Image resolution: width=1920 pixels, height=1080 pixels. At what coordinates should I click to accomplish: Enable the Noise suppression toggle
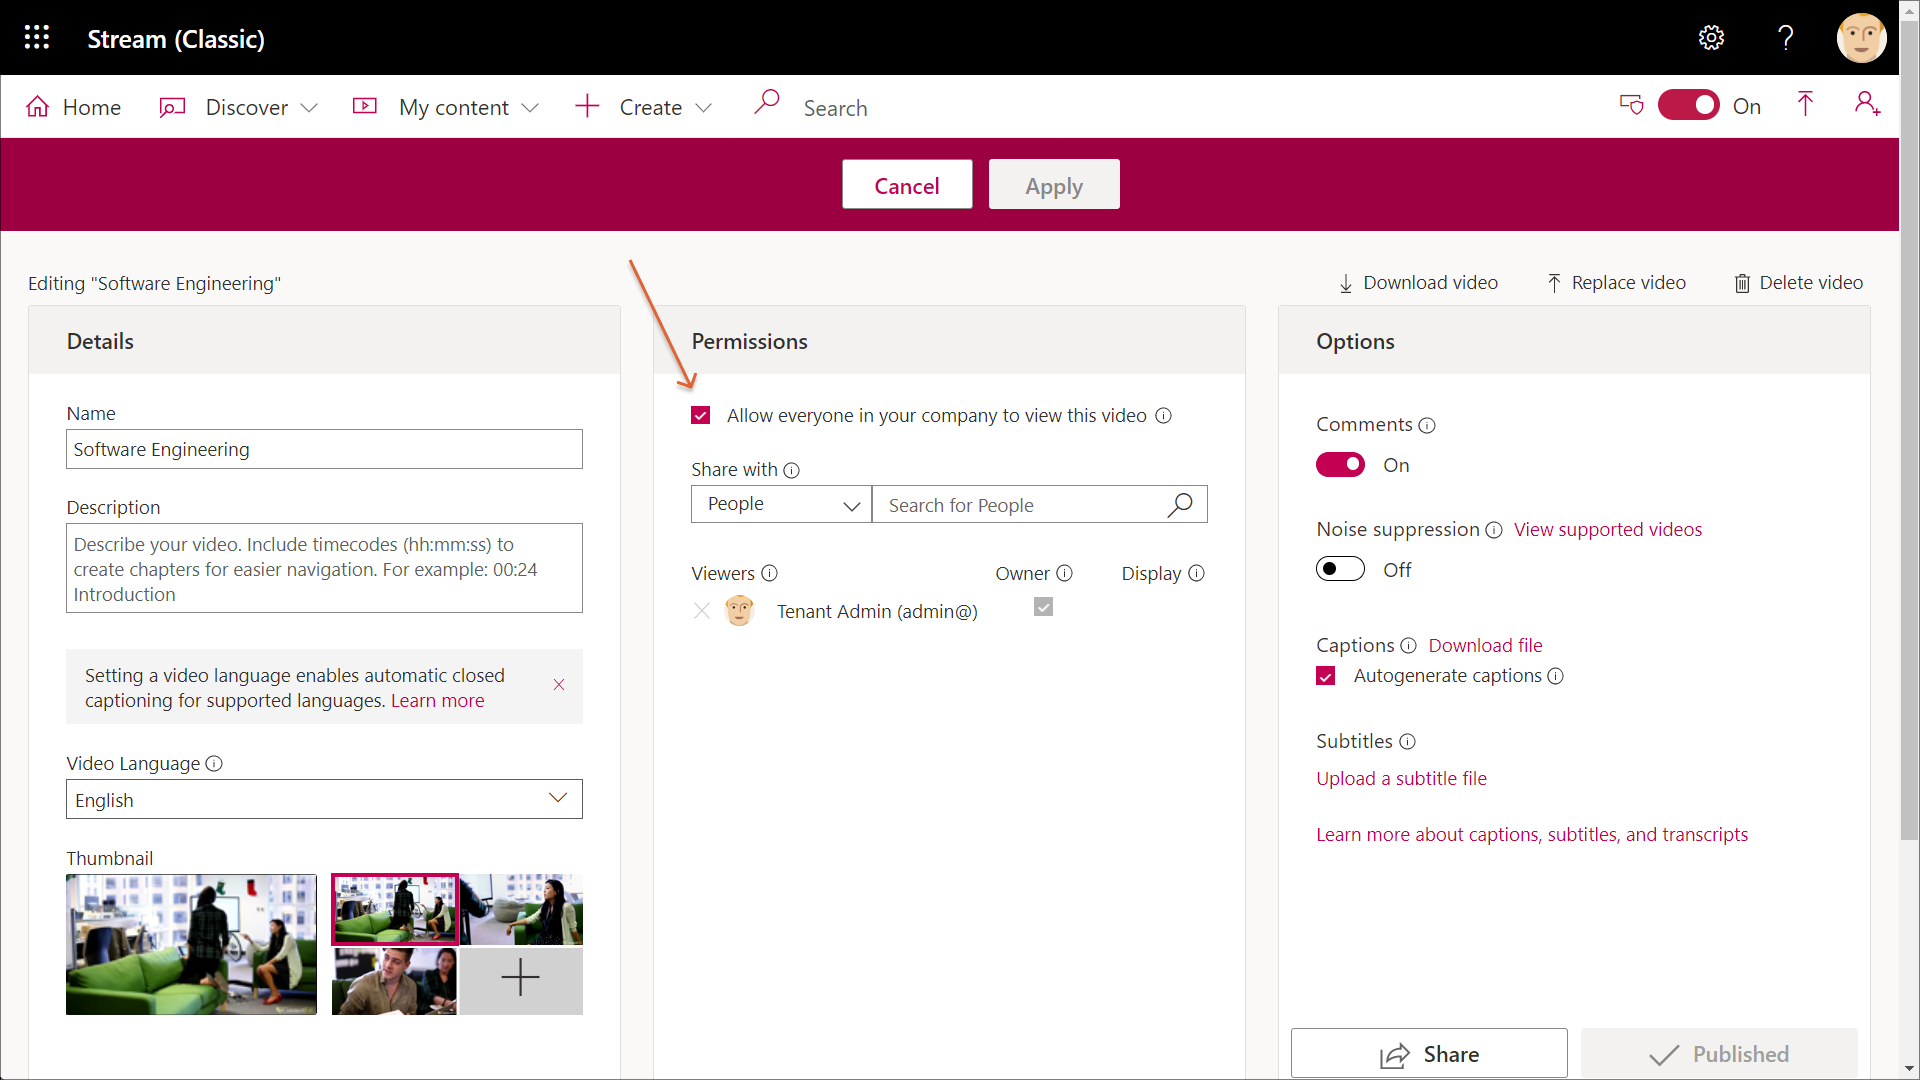(1340, 569)
